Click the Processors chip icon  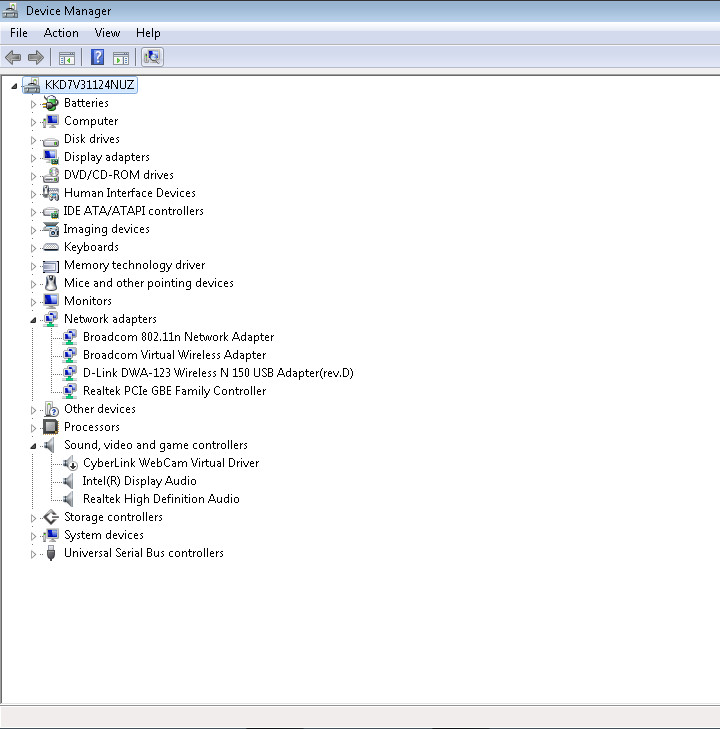point(51,427)
